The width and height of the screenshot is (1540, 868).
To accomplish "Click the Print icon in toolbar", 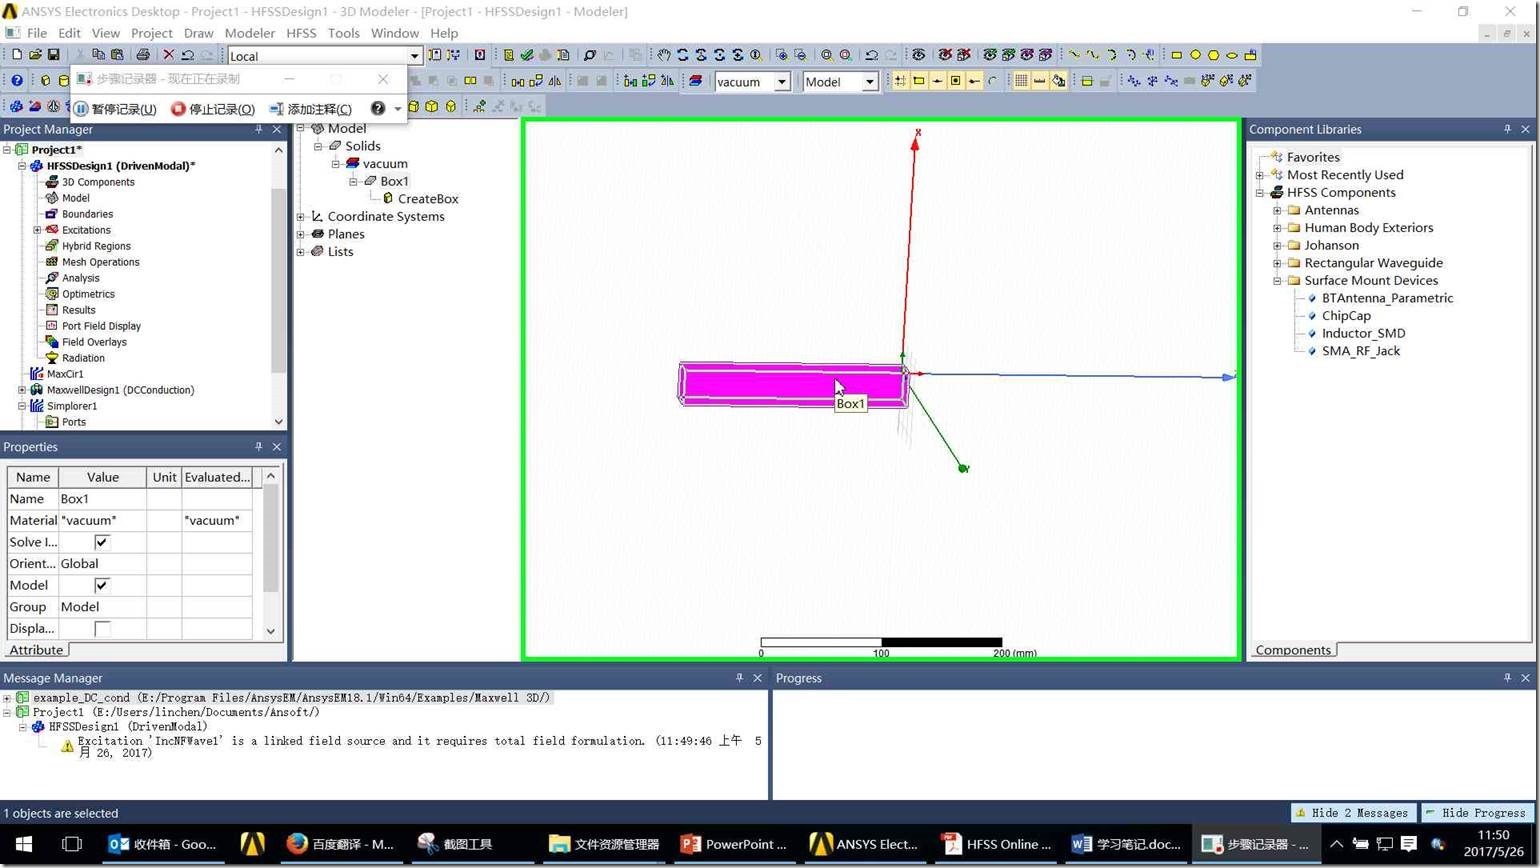I will 143,55.
